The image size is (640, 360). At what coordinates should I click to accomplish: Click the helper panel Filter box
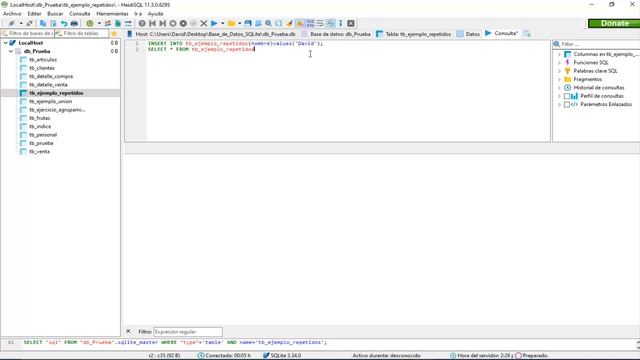(597, 44)
